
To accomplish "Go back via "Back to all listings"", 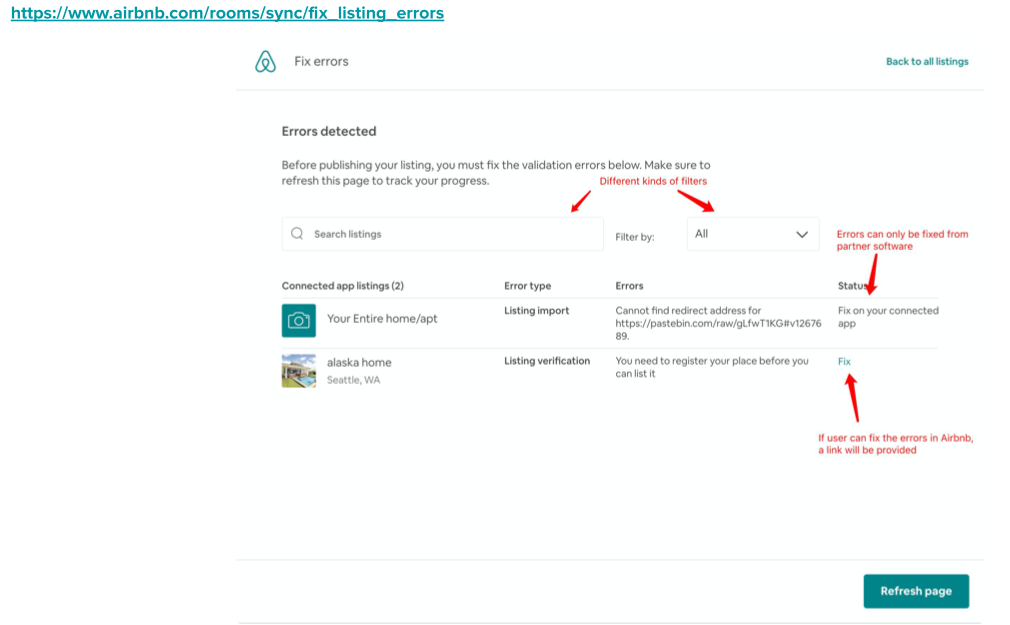I will point(926,62).
